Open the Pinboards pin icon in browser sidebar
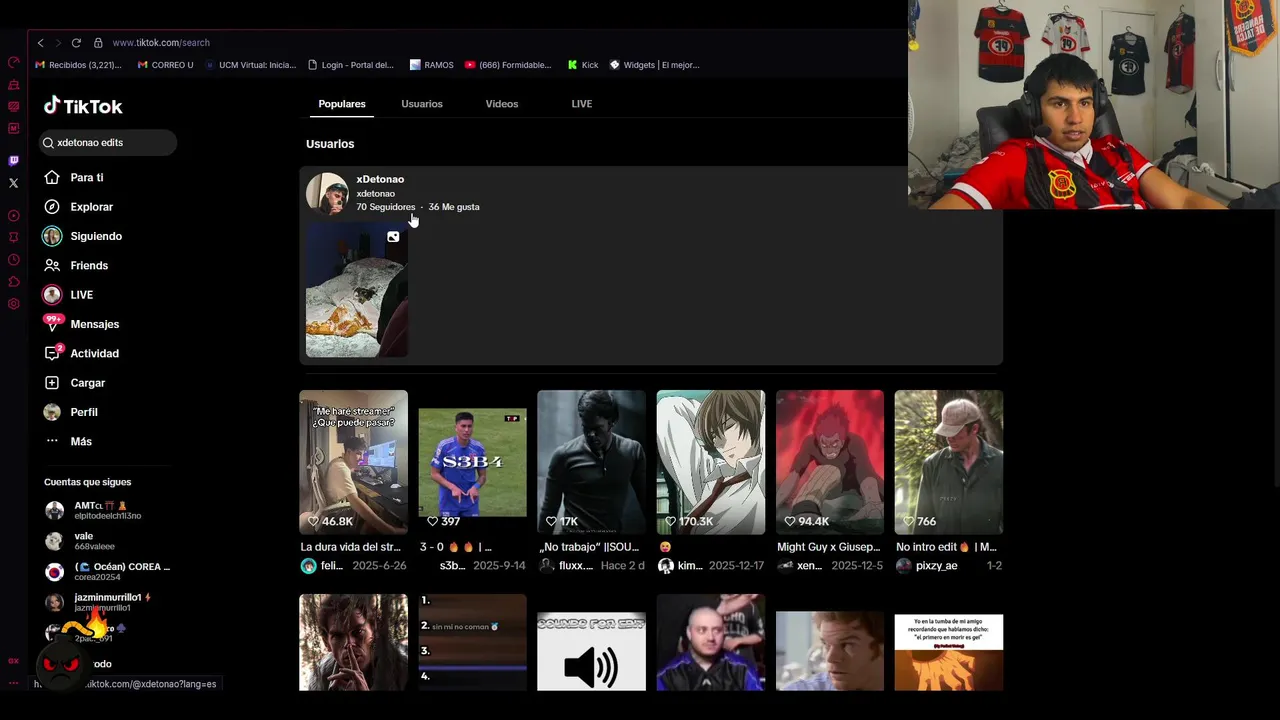Image resolution: width=1280 pixels, height=720 pixels. (x=13, y=238)
